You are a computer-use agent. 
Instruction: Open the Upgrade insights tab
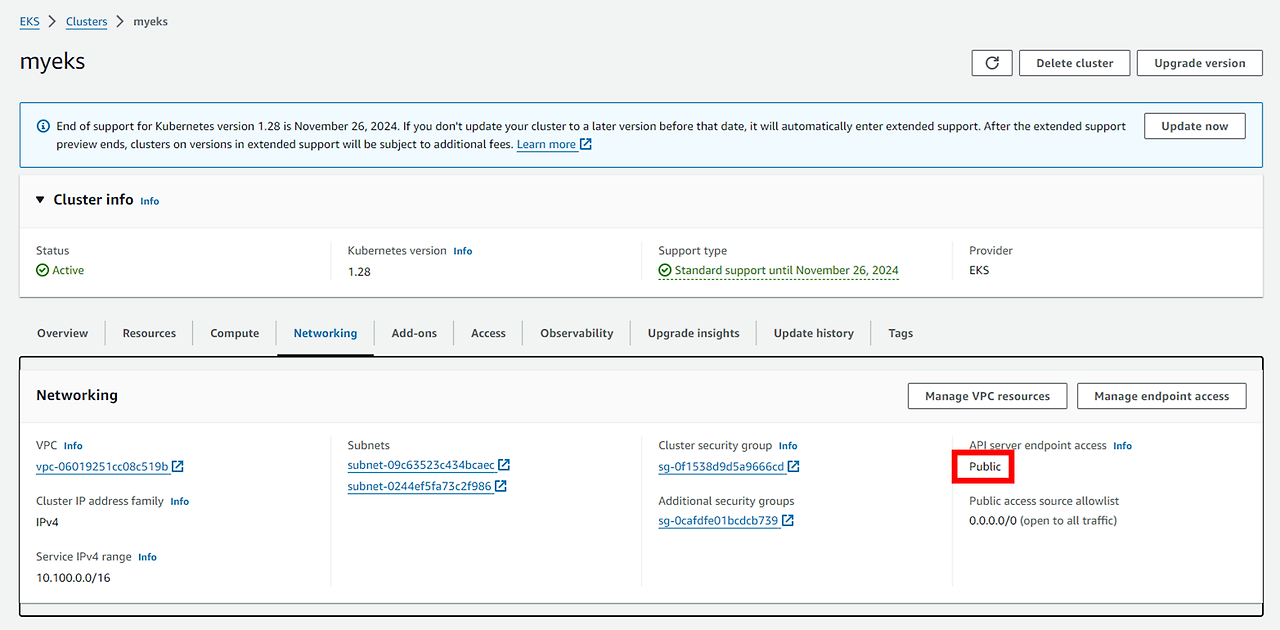click(x=694, y=333)
